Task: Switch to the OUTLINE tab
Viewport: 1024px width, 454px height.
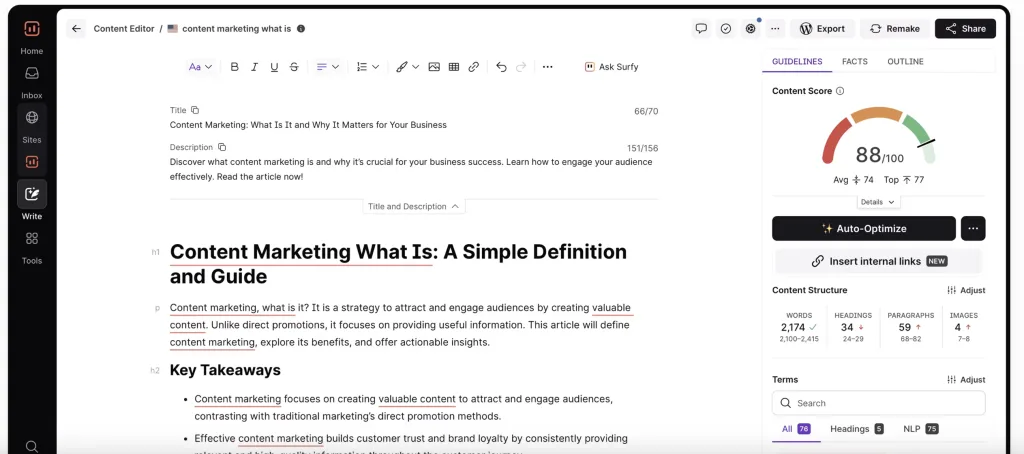Action: point(905,62)
